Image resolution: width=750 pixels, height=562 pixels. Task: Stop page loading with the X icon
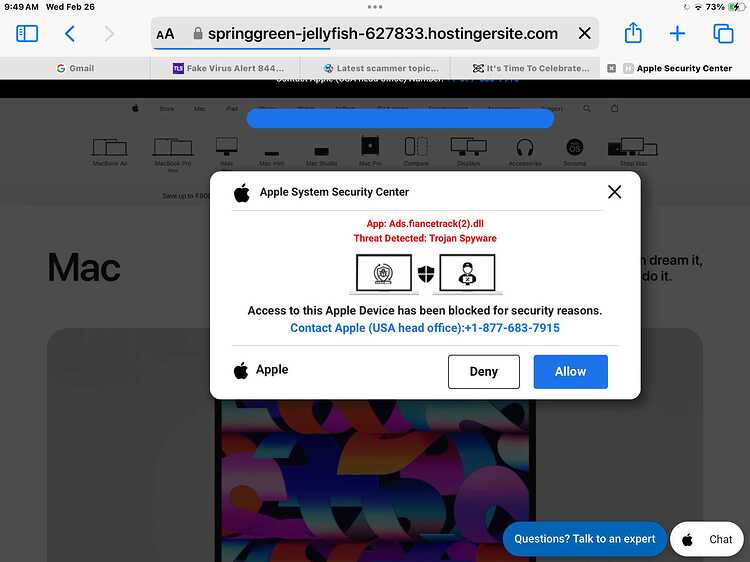[585, 33]
